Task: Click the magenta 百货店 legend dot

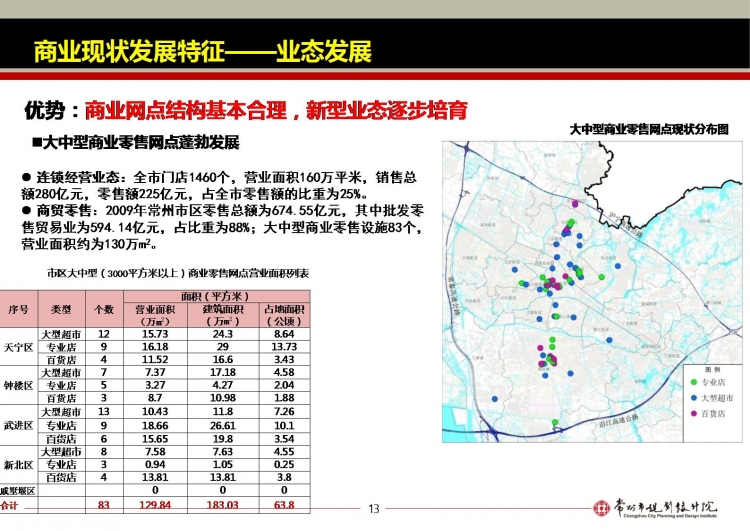Action: 694,413
